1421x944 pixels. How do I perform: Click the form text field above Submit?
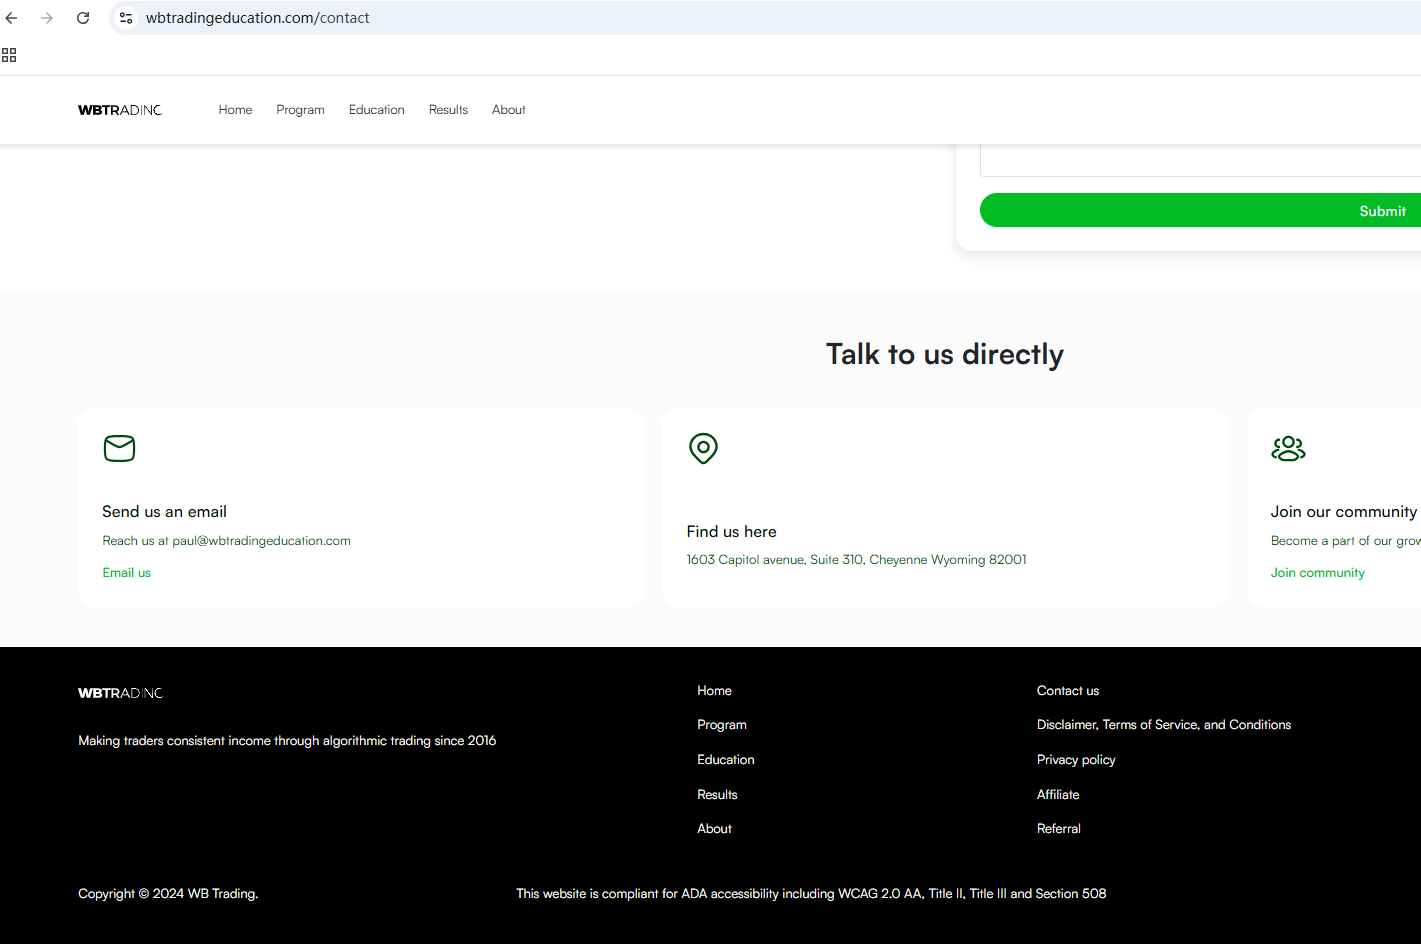tap(1200, 160)
